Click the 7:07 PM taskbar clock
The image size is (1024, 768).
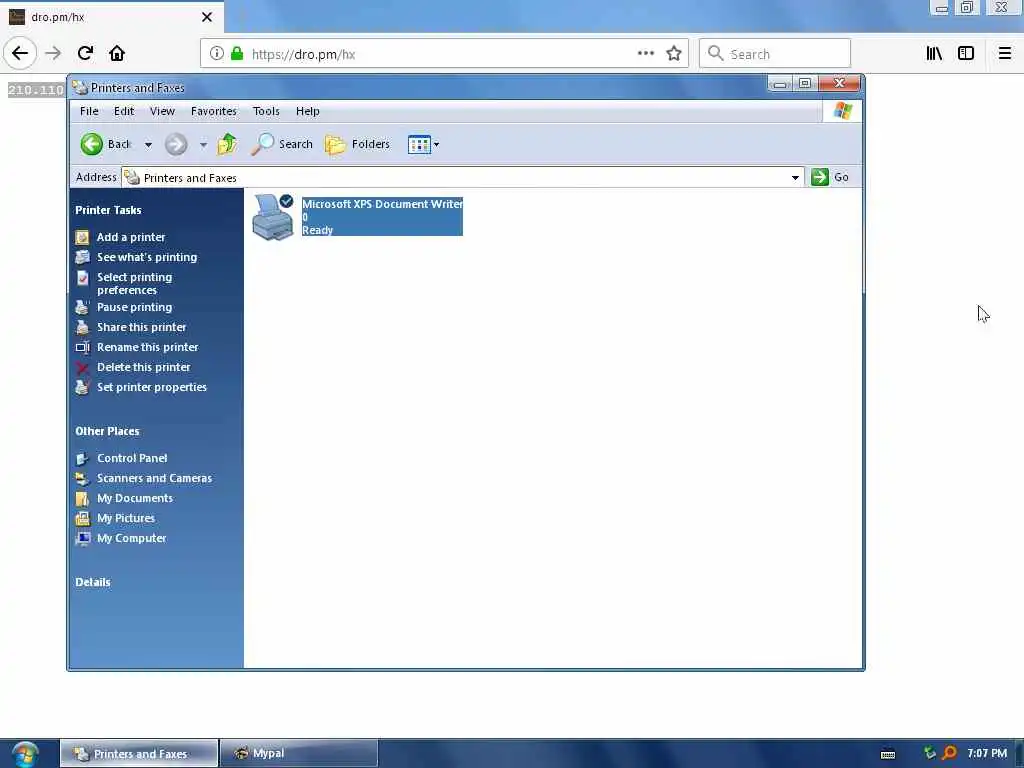tap(987, 754)
